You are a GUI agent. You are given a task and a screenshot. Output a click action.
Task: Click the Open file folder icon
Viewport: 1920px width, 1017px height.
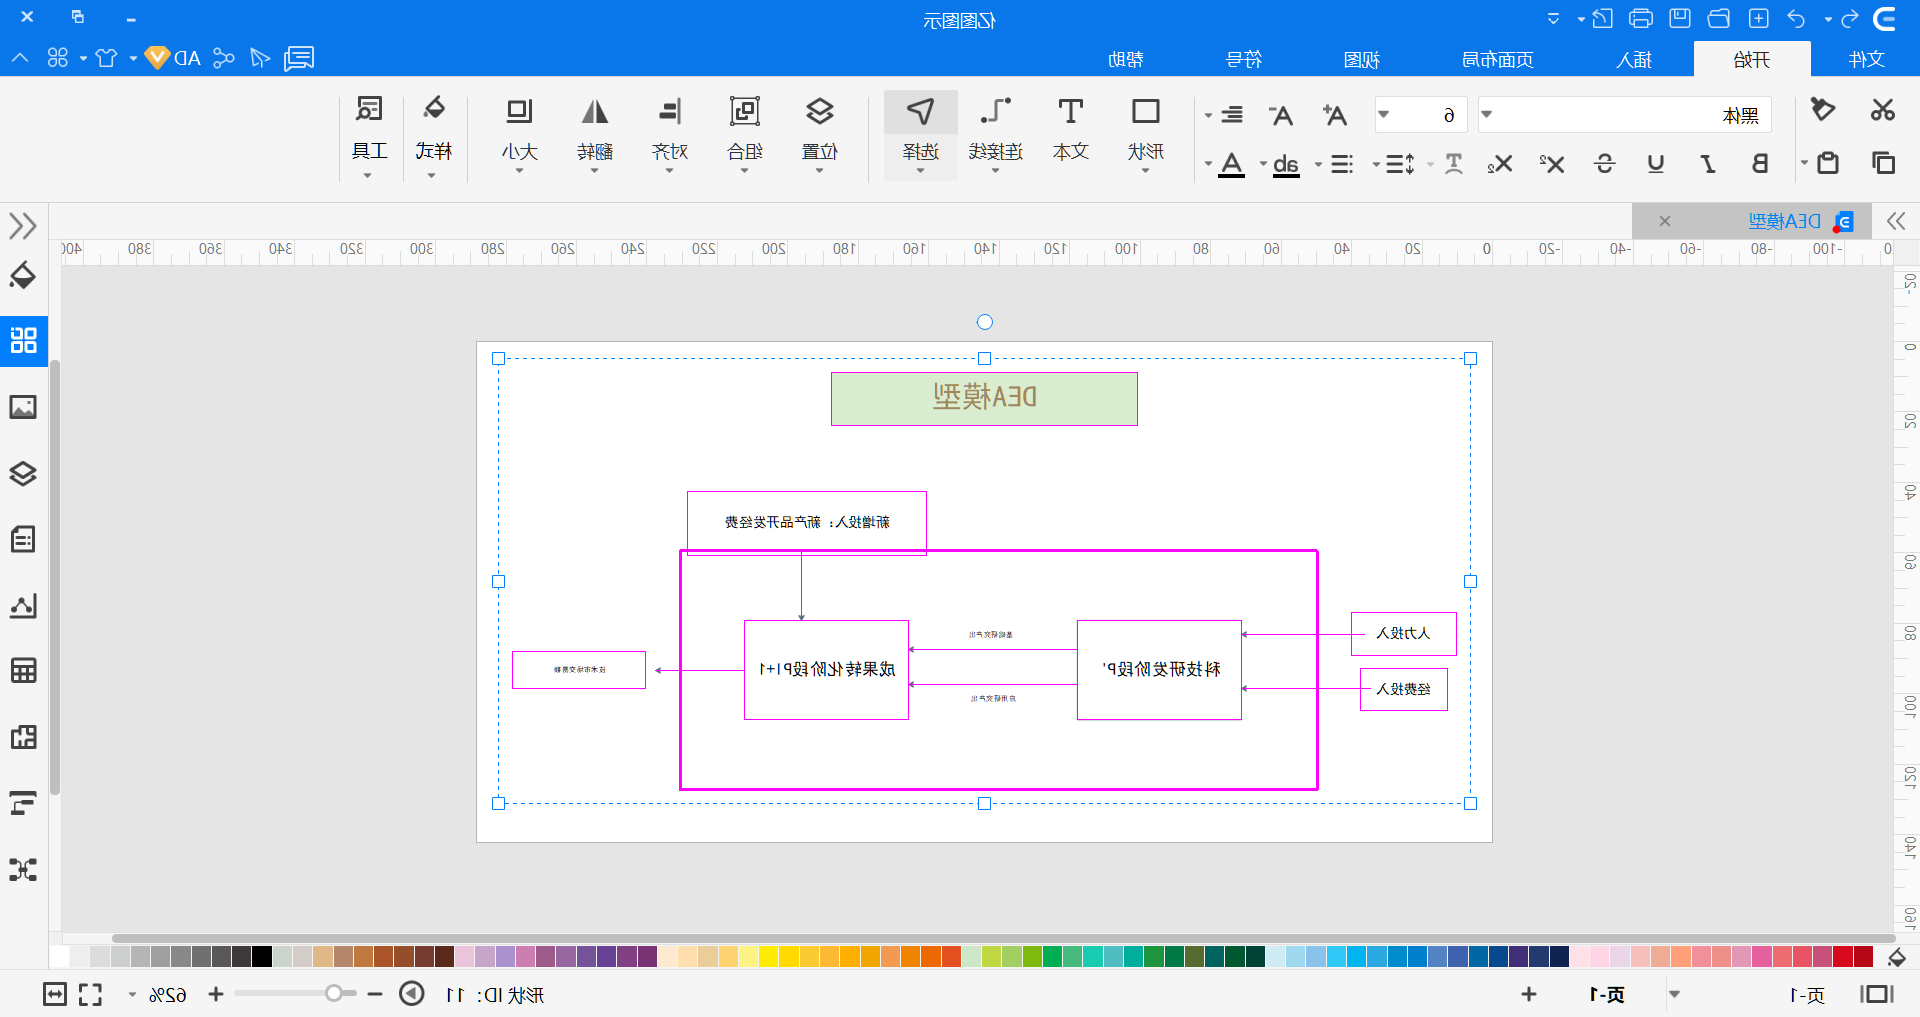coord(1719,18)
